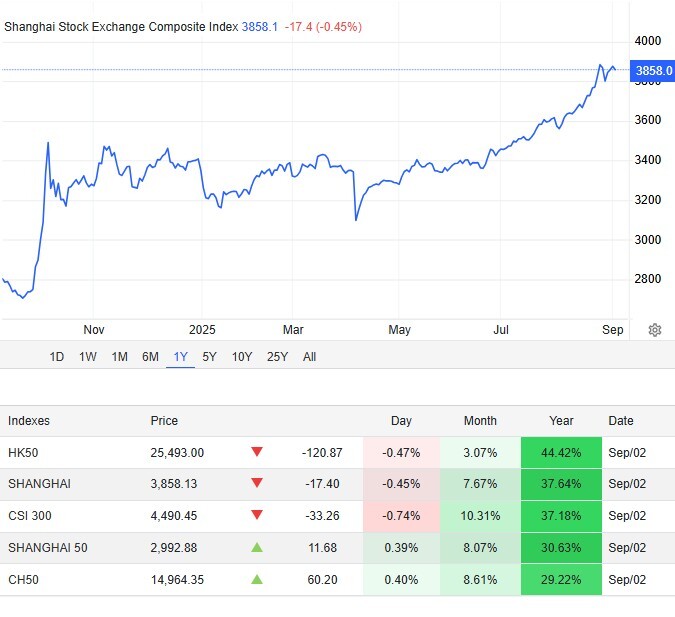Click the 4000 y-axis label
This screenshot has width=675, height=617.
[x=647, y=41]
